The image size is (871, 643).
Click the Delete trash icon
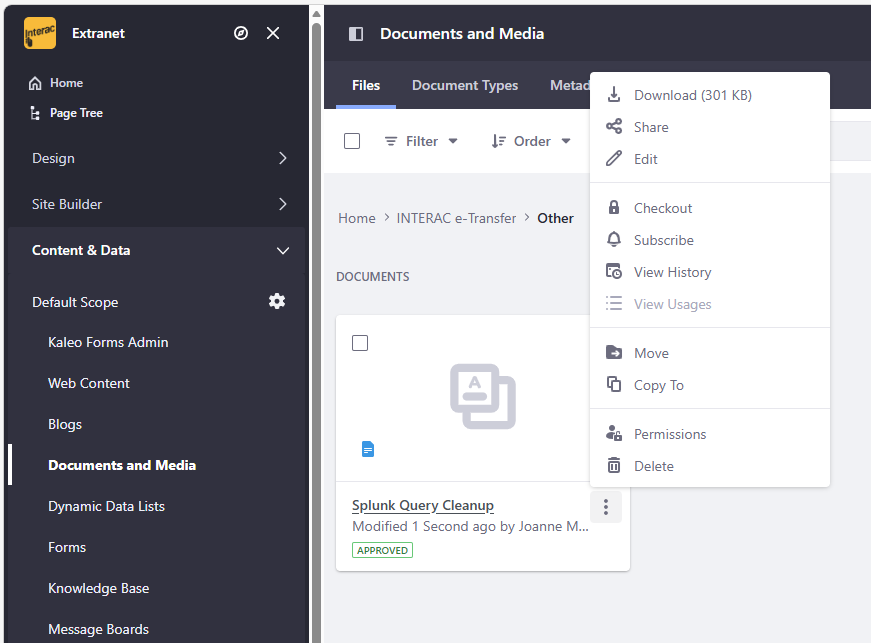pos(614,465)
